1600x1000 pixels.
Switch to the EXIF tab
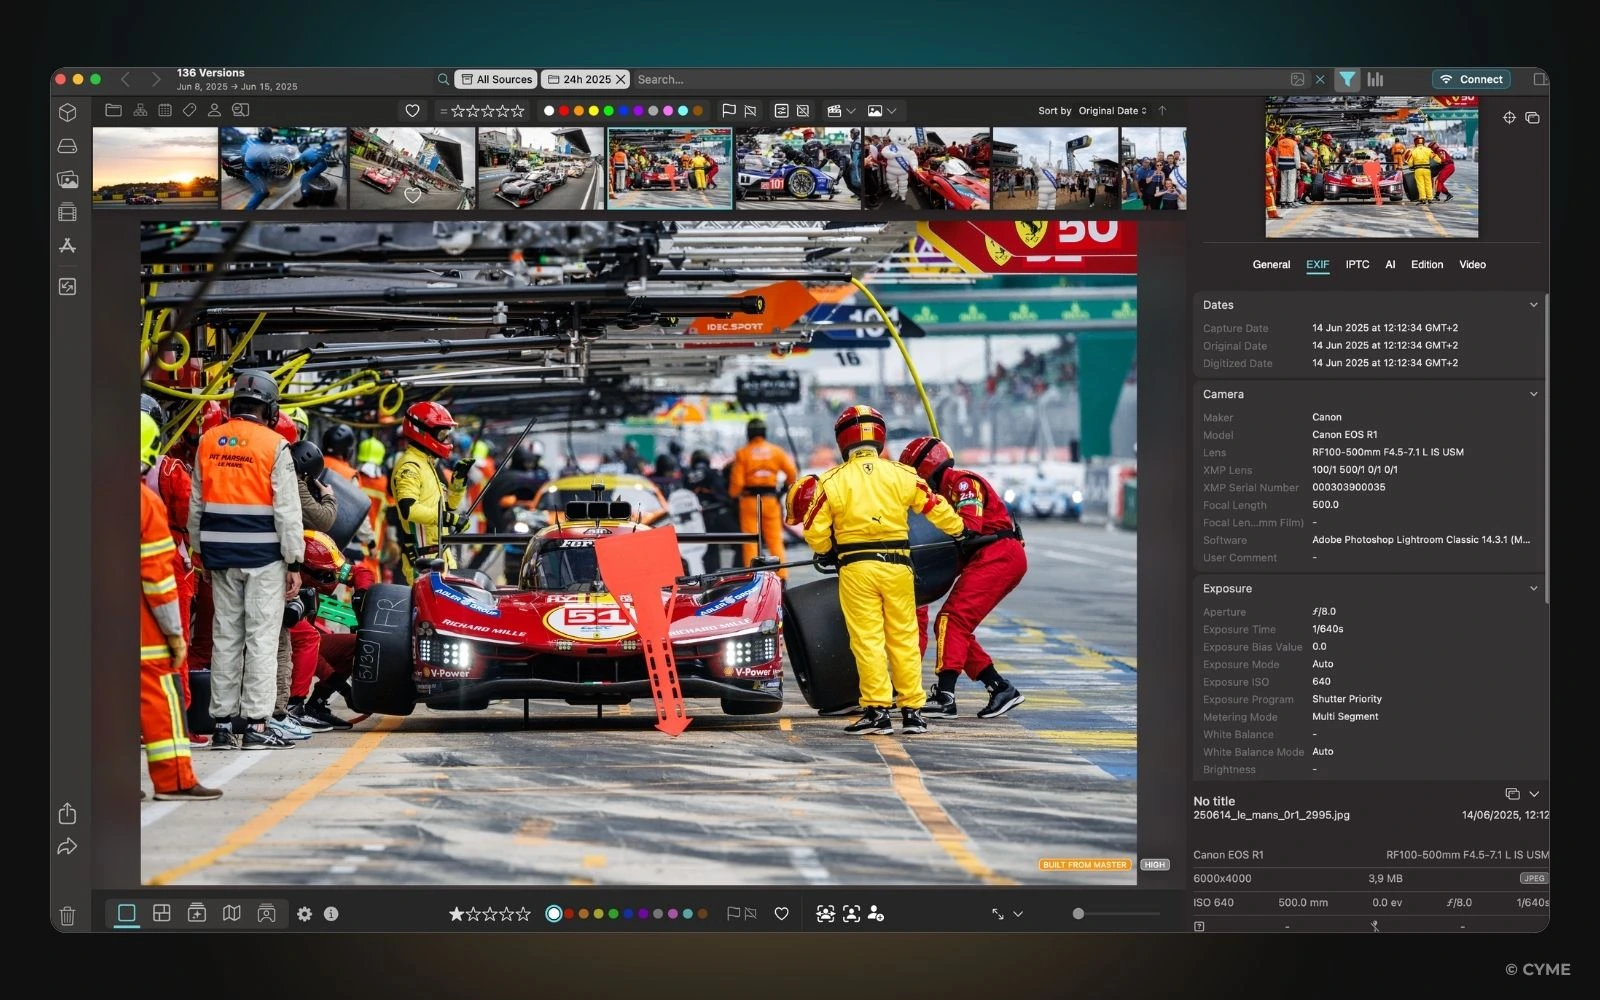click(x=1317, y=265)
